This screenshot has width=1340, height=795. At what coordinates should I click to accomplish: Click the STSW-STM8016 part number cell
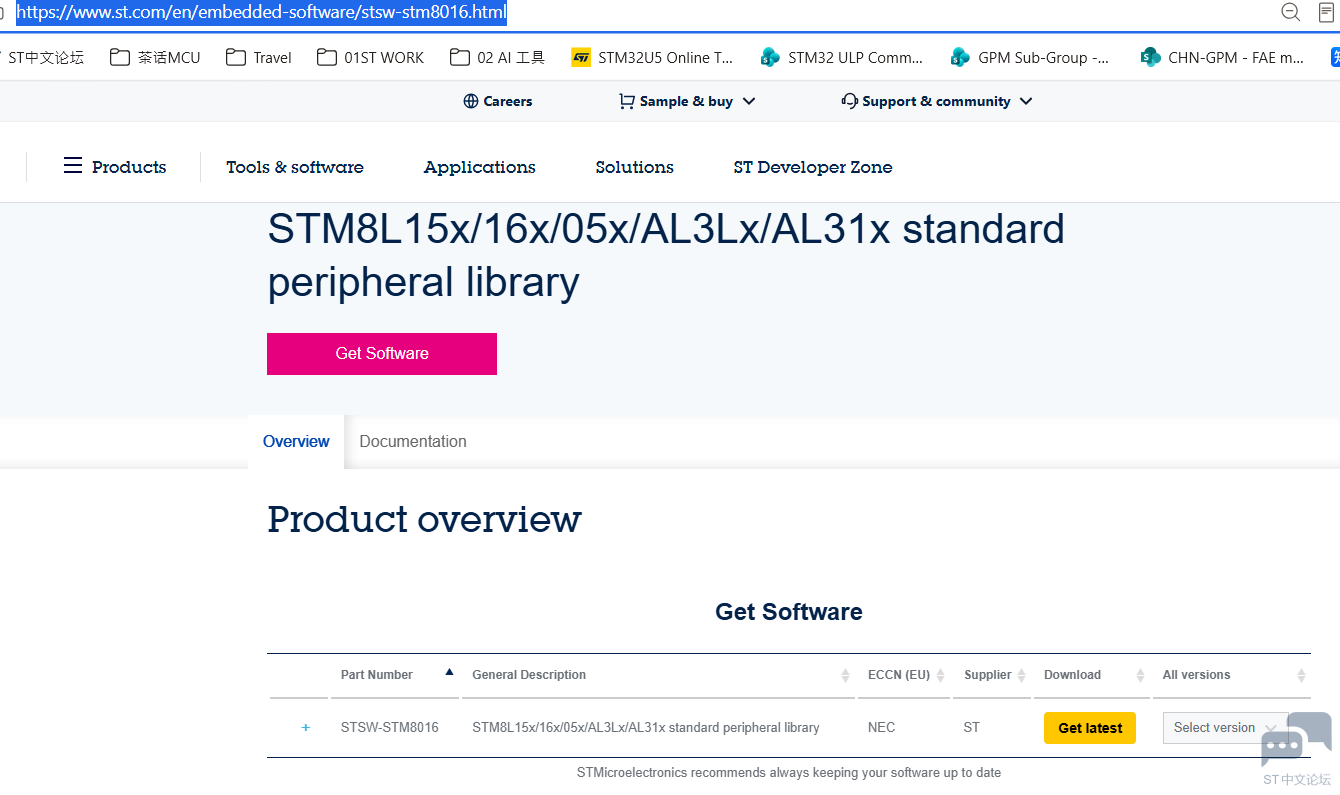point(390,728)
